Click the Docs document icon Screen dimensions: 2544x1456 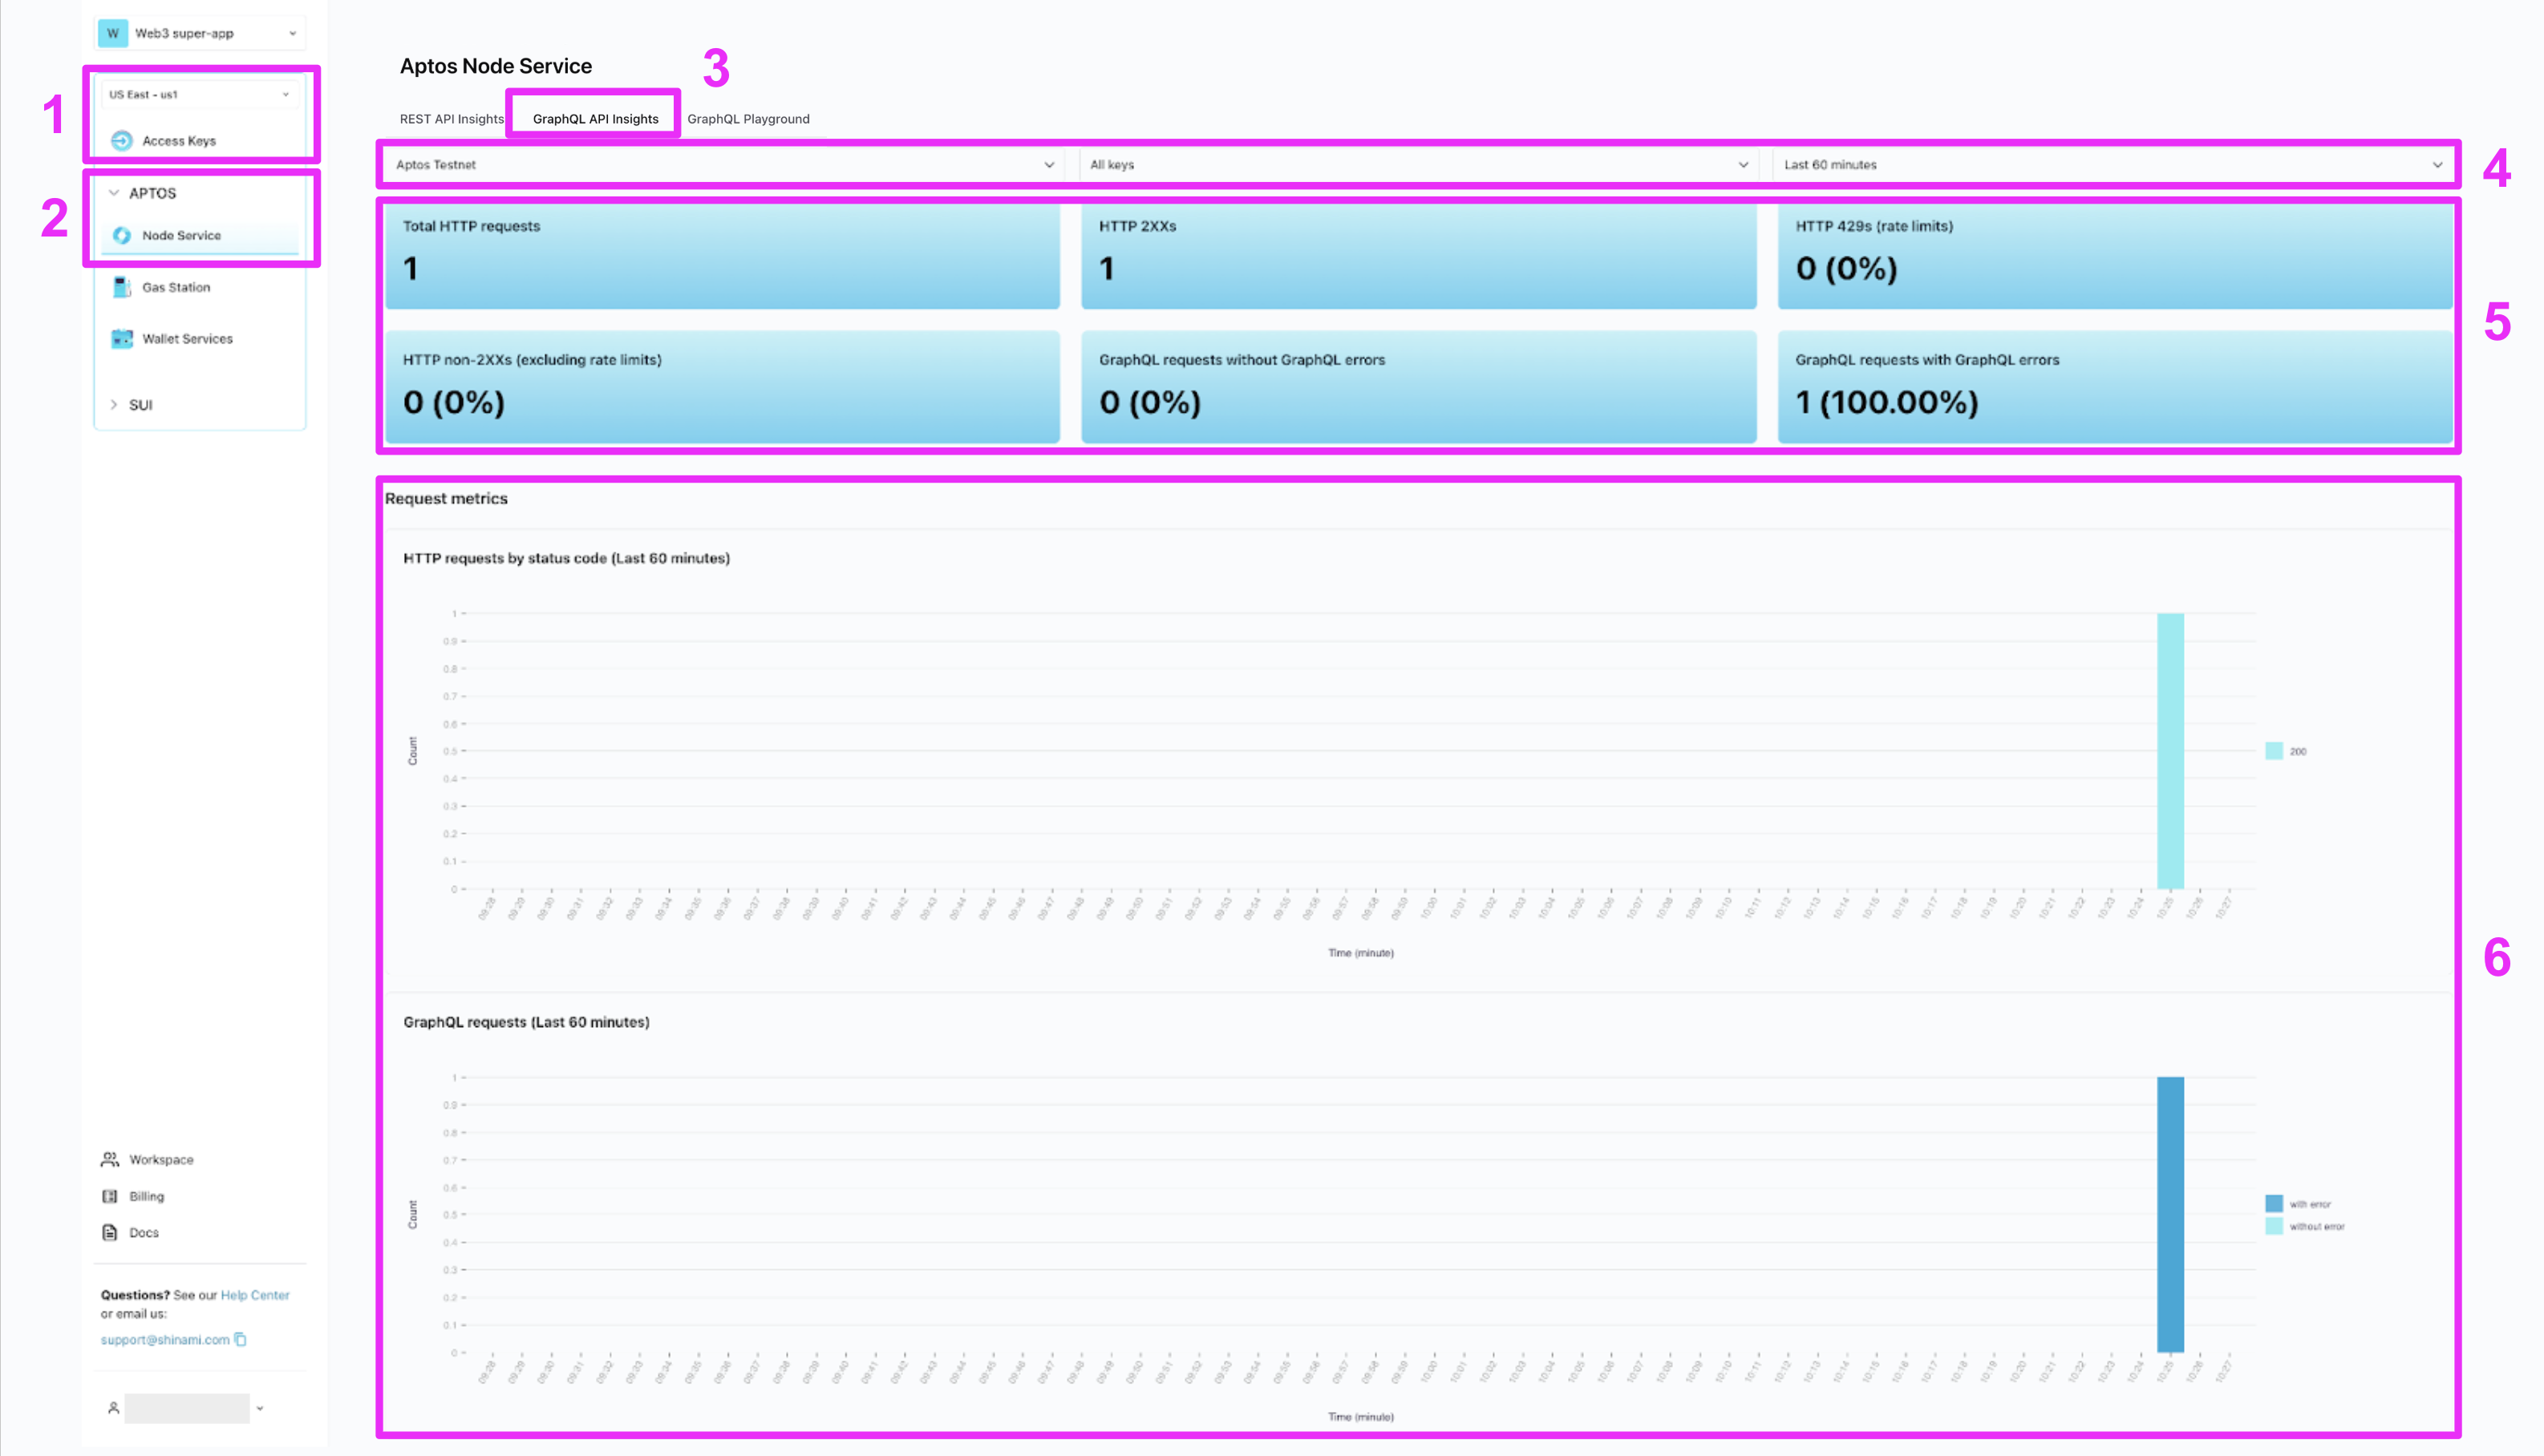pyautogui.click(x=110, y=1232)
